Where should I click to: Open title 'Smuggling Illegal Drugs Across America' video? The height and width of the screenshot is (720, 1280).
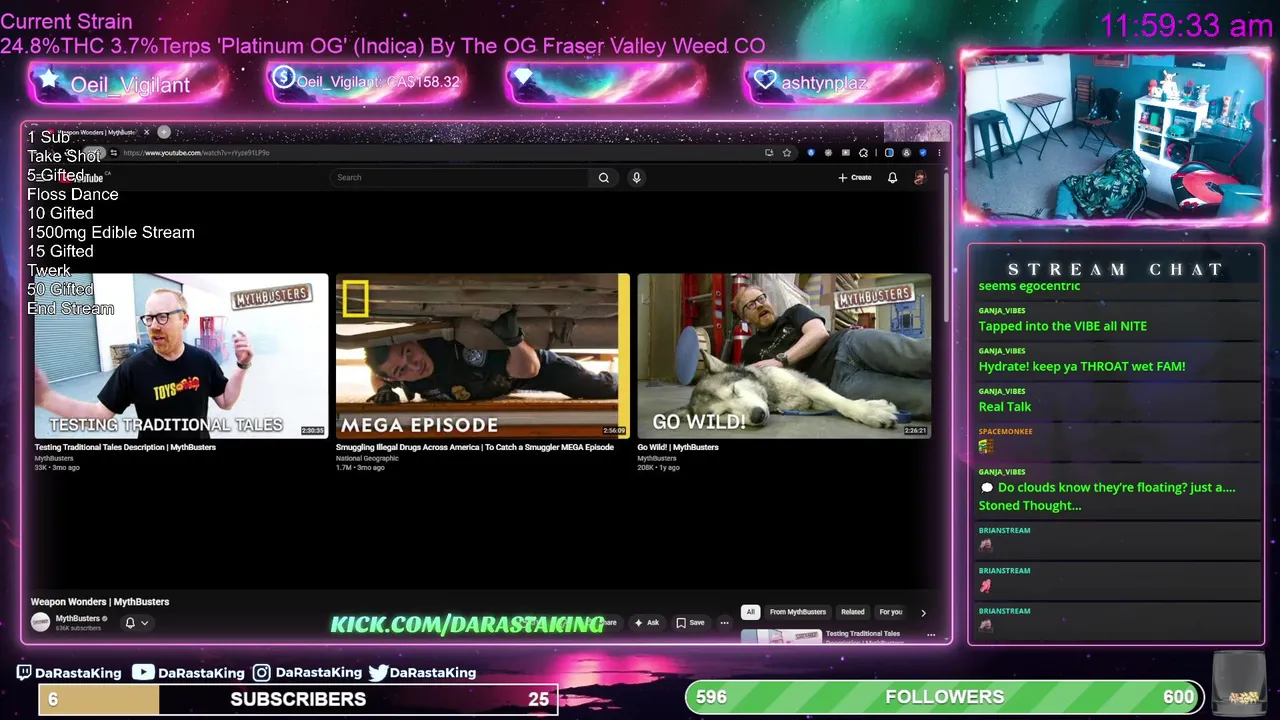475,447
